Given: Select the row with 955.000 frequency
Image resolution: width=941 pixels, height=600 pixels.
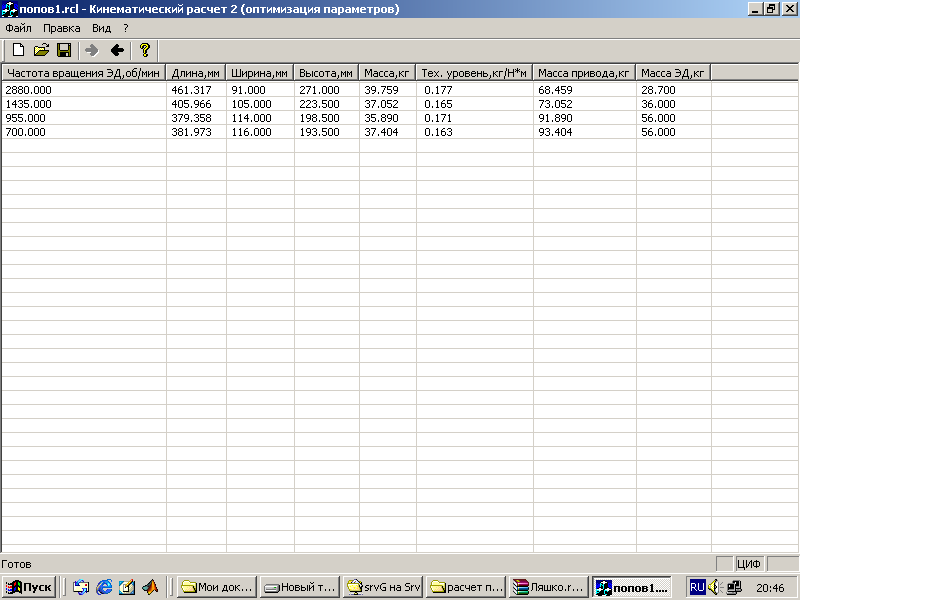Looking at the screenshot, I should tap(400, 118).
